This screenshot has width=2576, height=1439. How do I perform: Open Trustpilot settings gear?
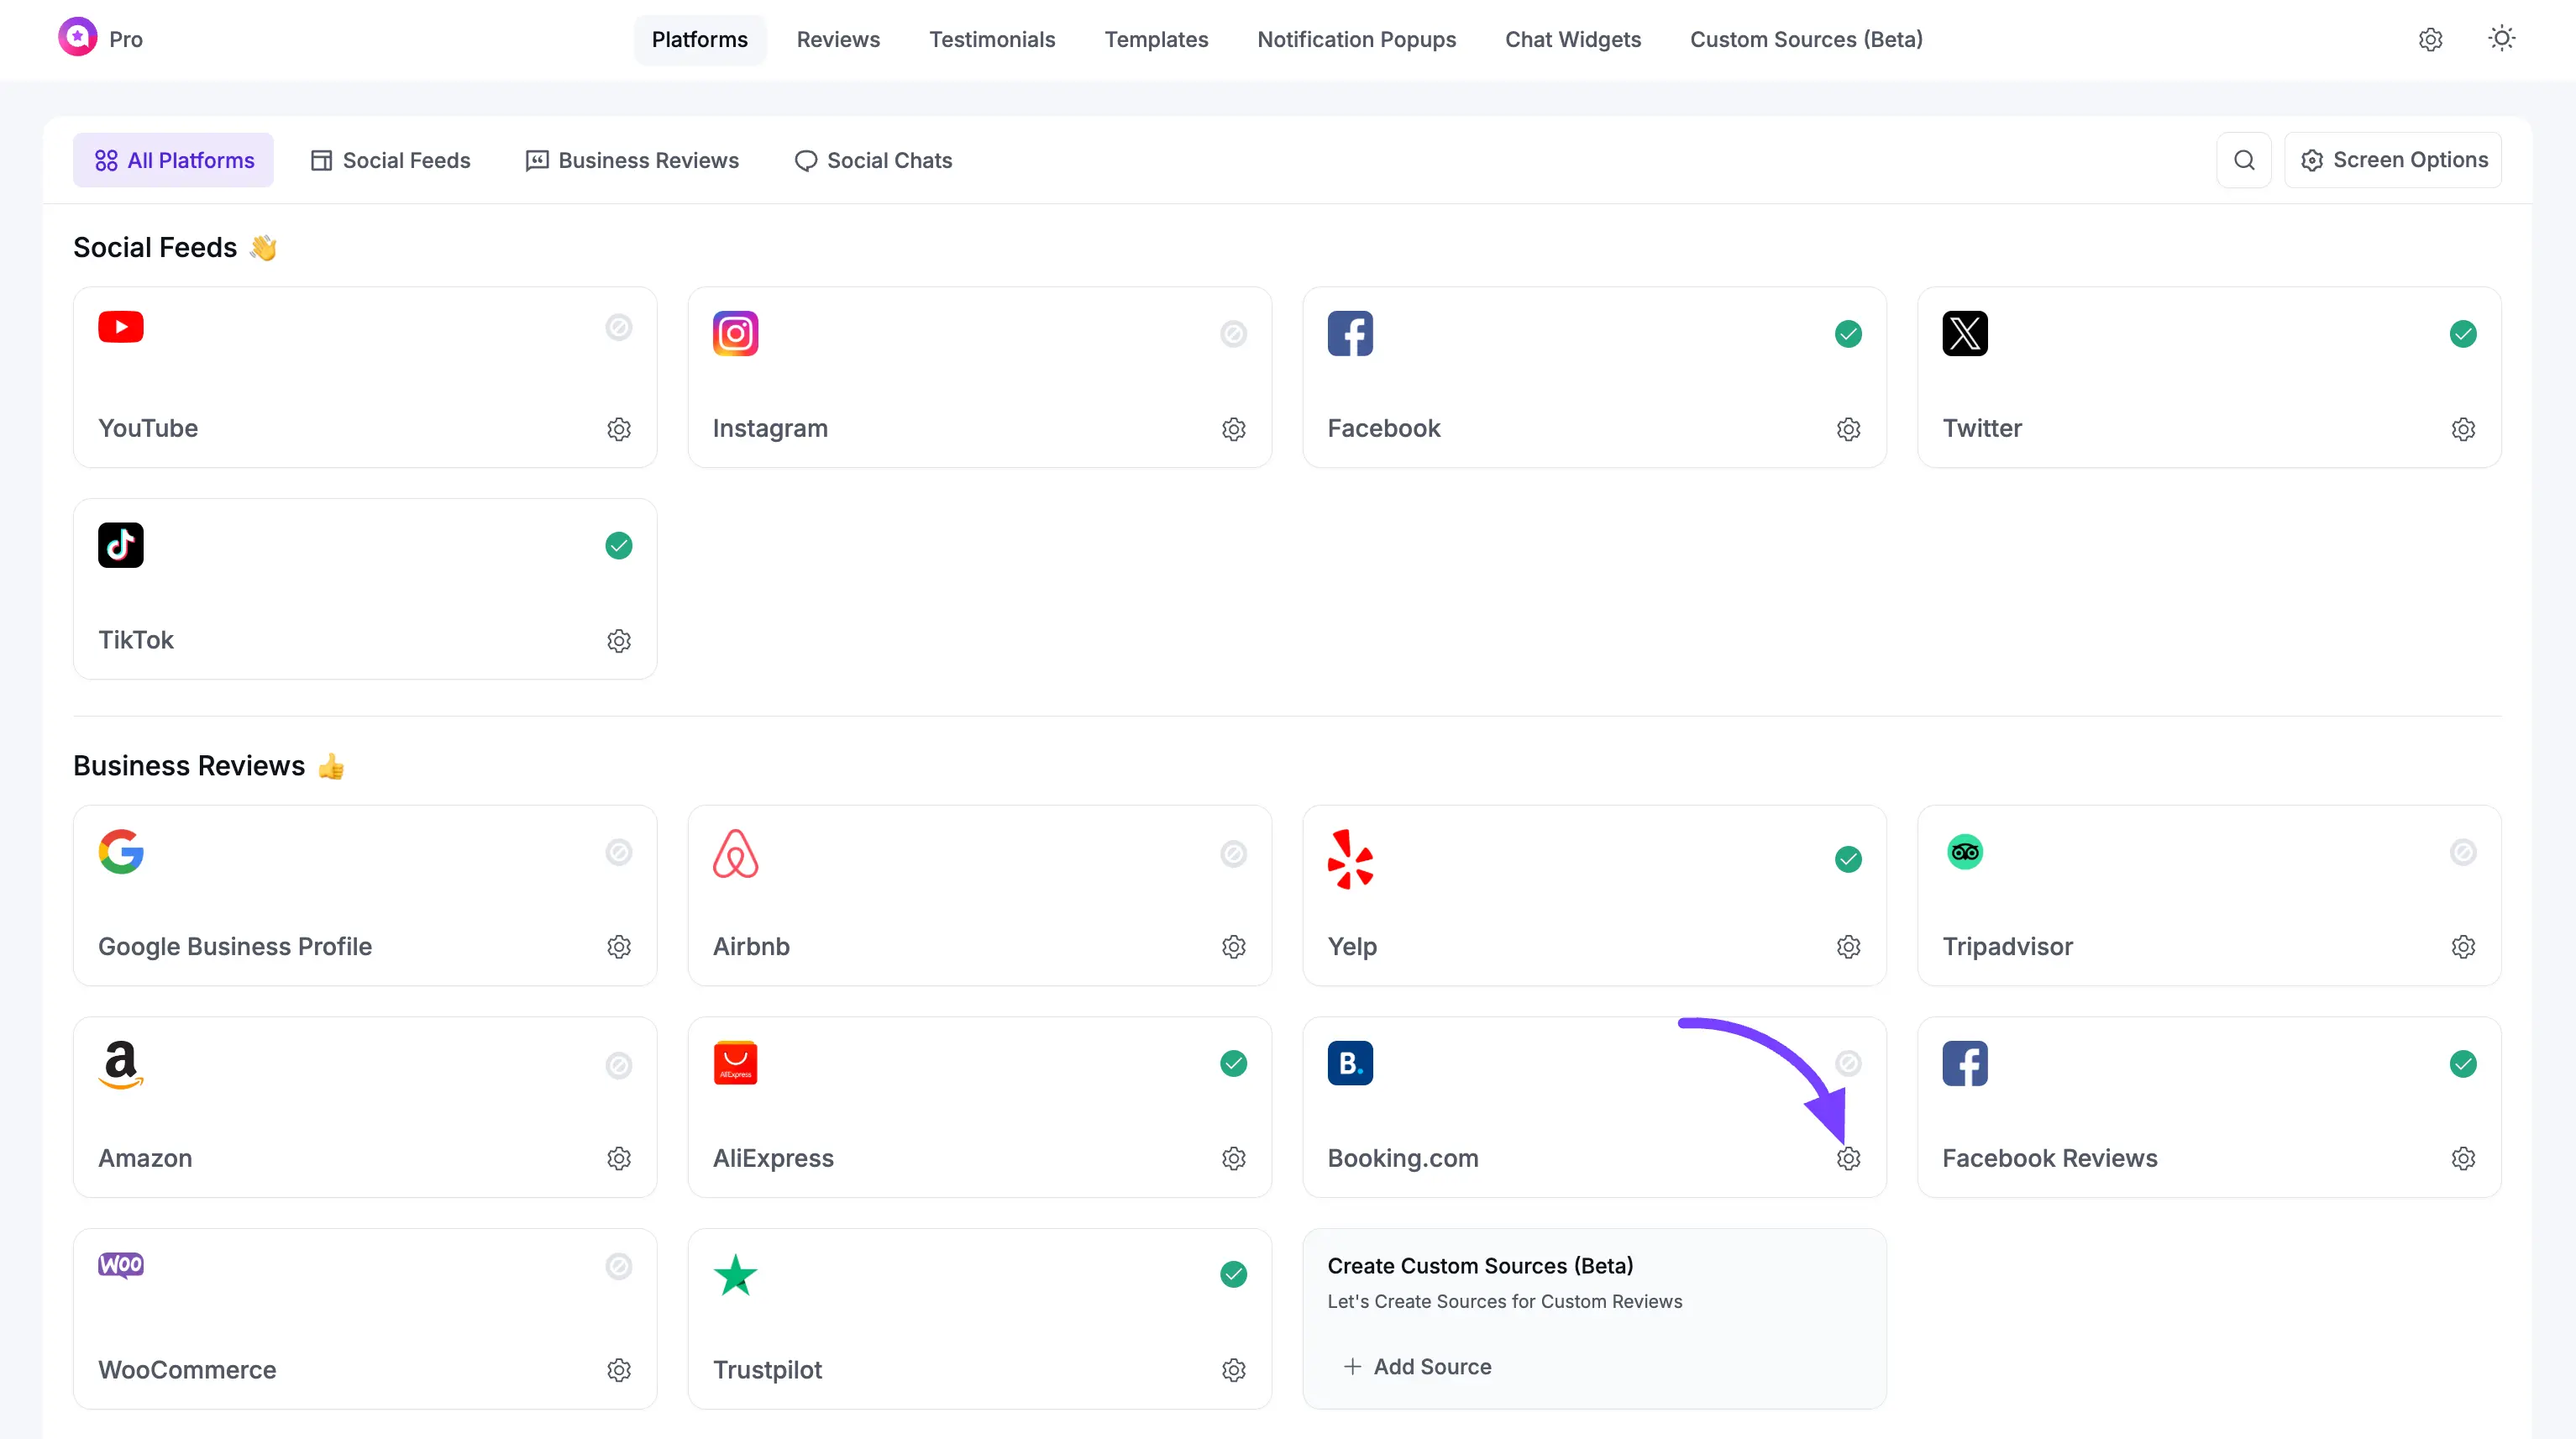coord(1233,1370)
